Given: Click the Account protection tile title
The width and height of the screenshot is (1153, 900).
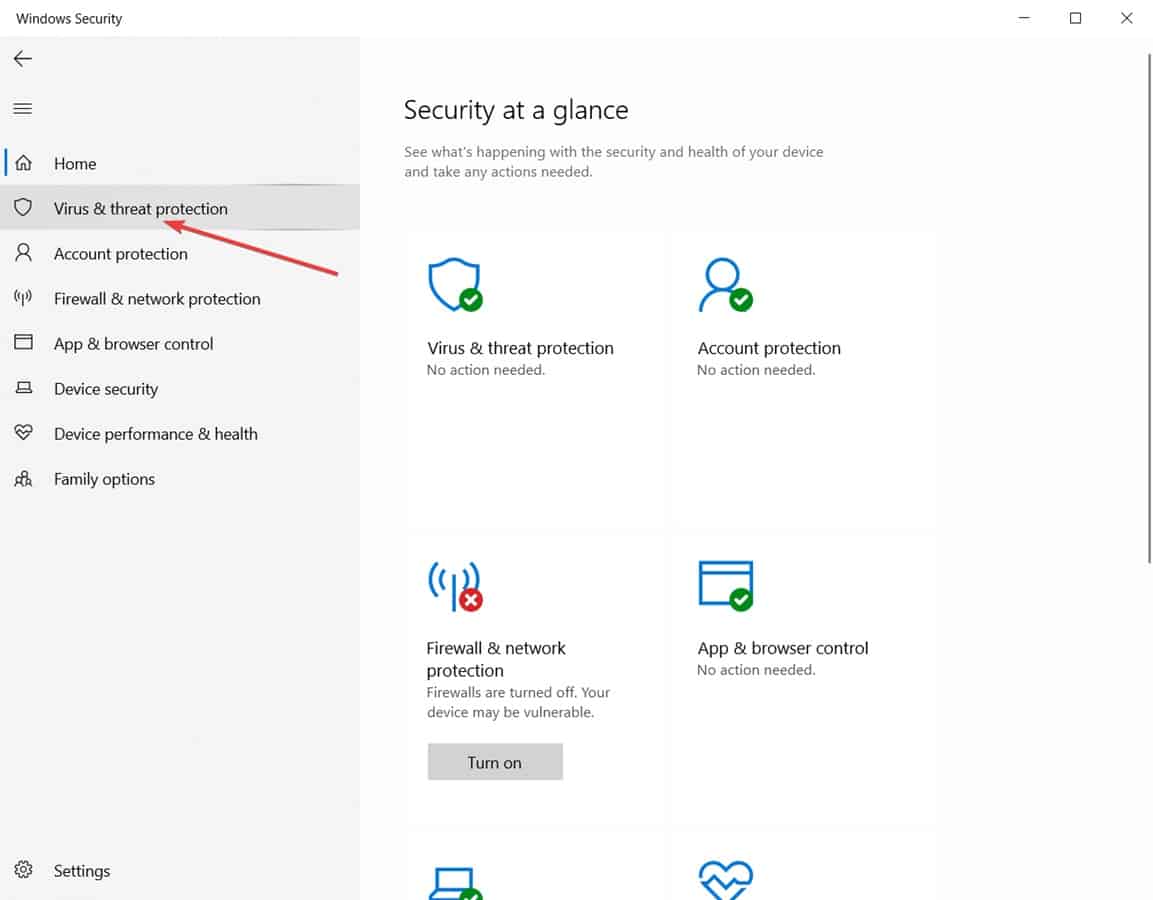Looking at the screenshot, I should click(x=768, y=348).
